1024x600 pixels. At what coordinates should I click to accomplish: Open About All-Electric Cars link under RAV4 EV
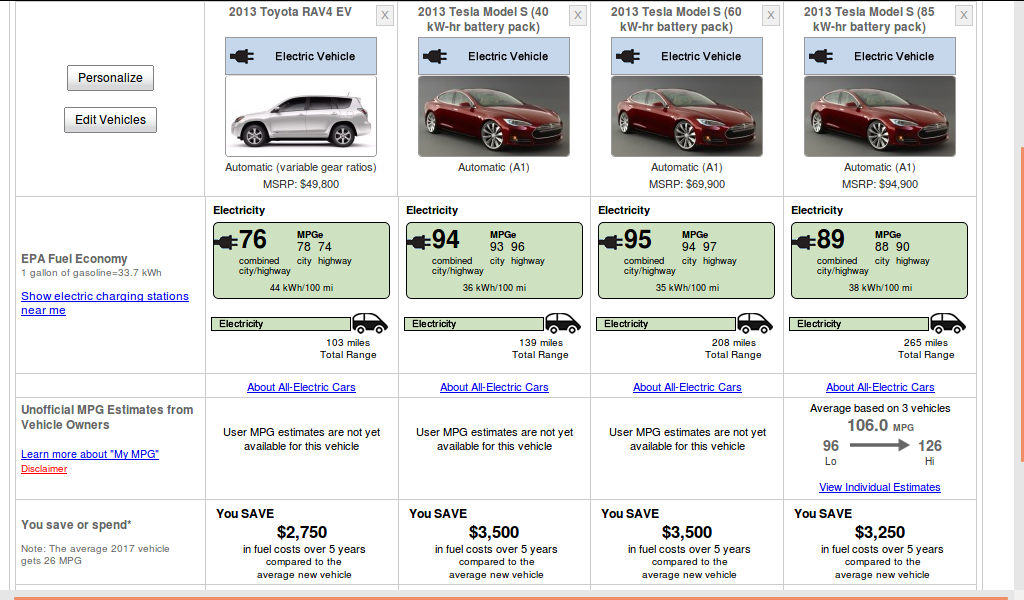(301, 387)
